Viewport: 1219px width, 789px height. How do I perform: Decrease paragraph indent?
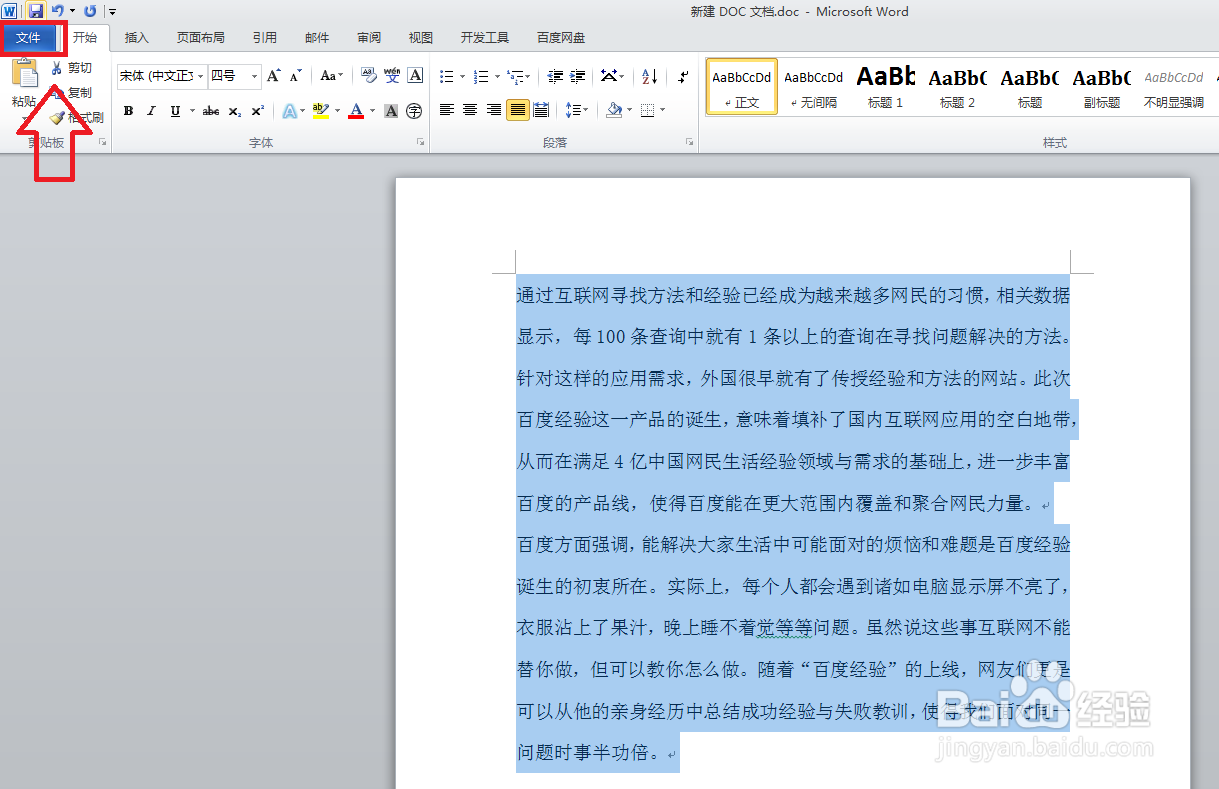[x=555, y=76]
